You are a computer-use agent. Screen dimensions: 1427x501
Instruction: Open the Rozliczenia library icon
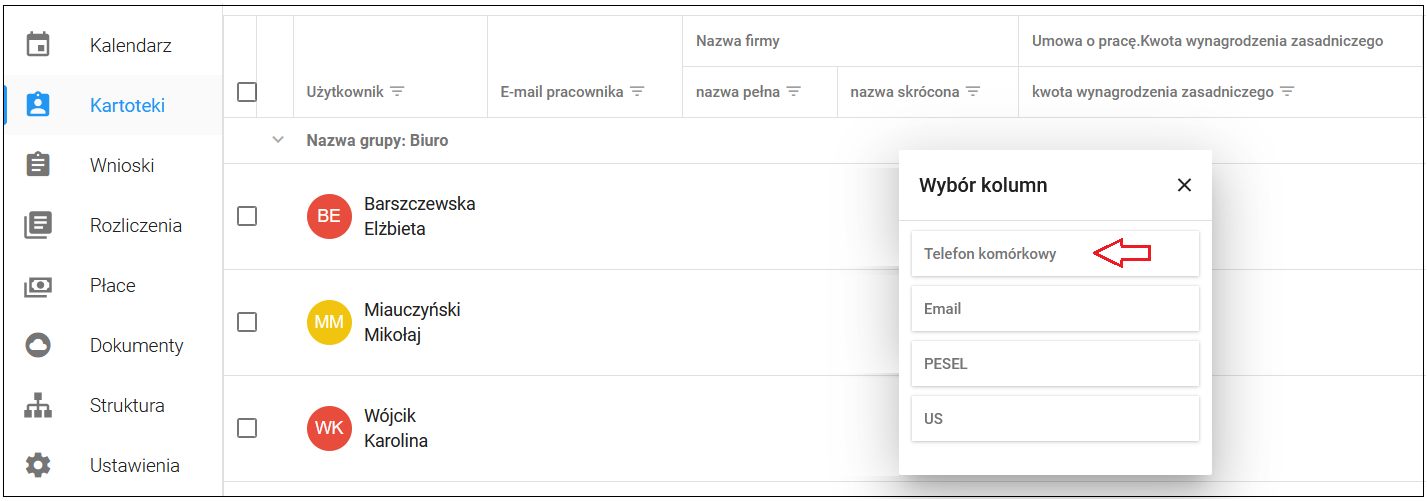coord(38,225)
